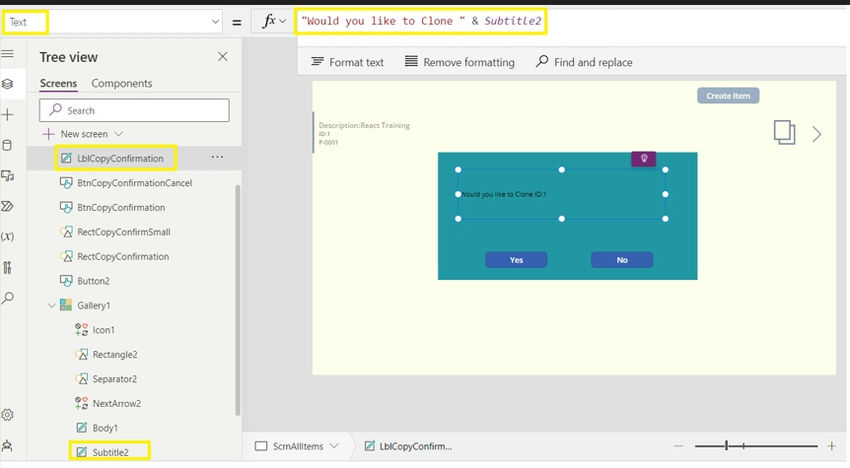Open the virtual agent icon at bottom of rail
This screenshot has width=850, height=468.
8,446
